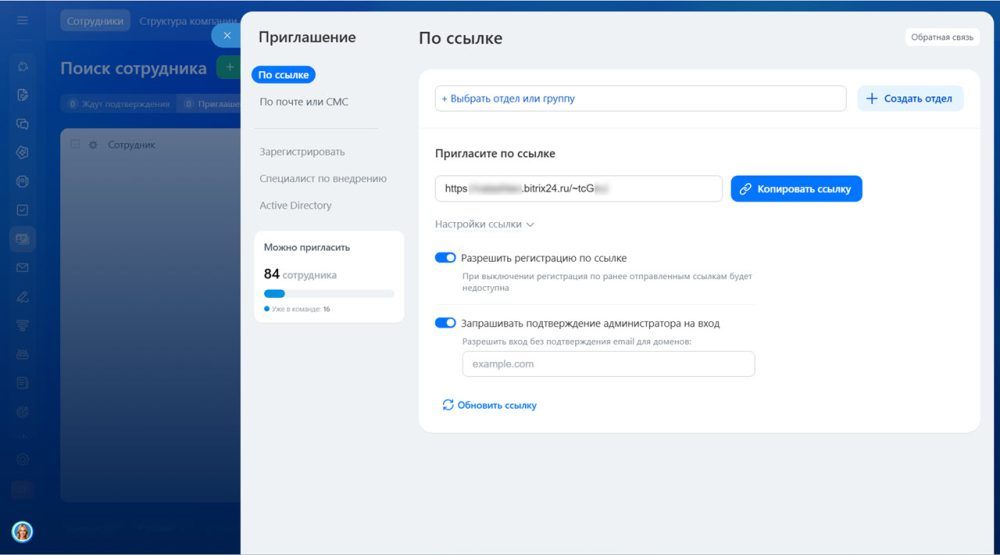Click the gear icon beside Сотрудник column
1000x555 pixels.
pyautogui.click(x=93, y=145)
